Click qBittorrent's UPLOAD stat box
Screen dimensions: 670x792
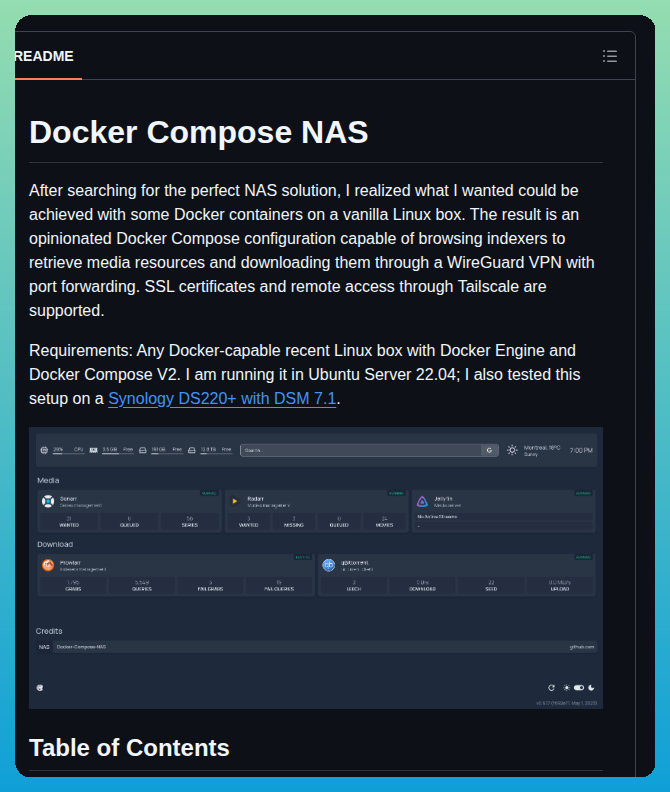(x=560, y=585)
